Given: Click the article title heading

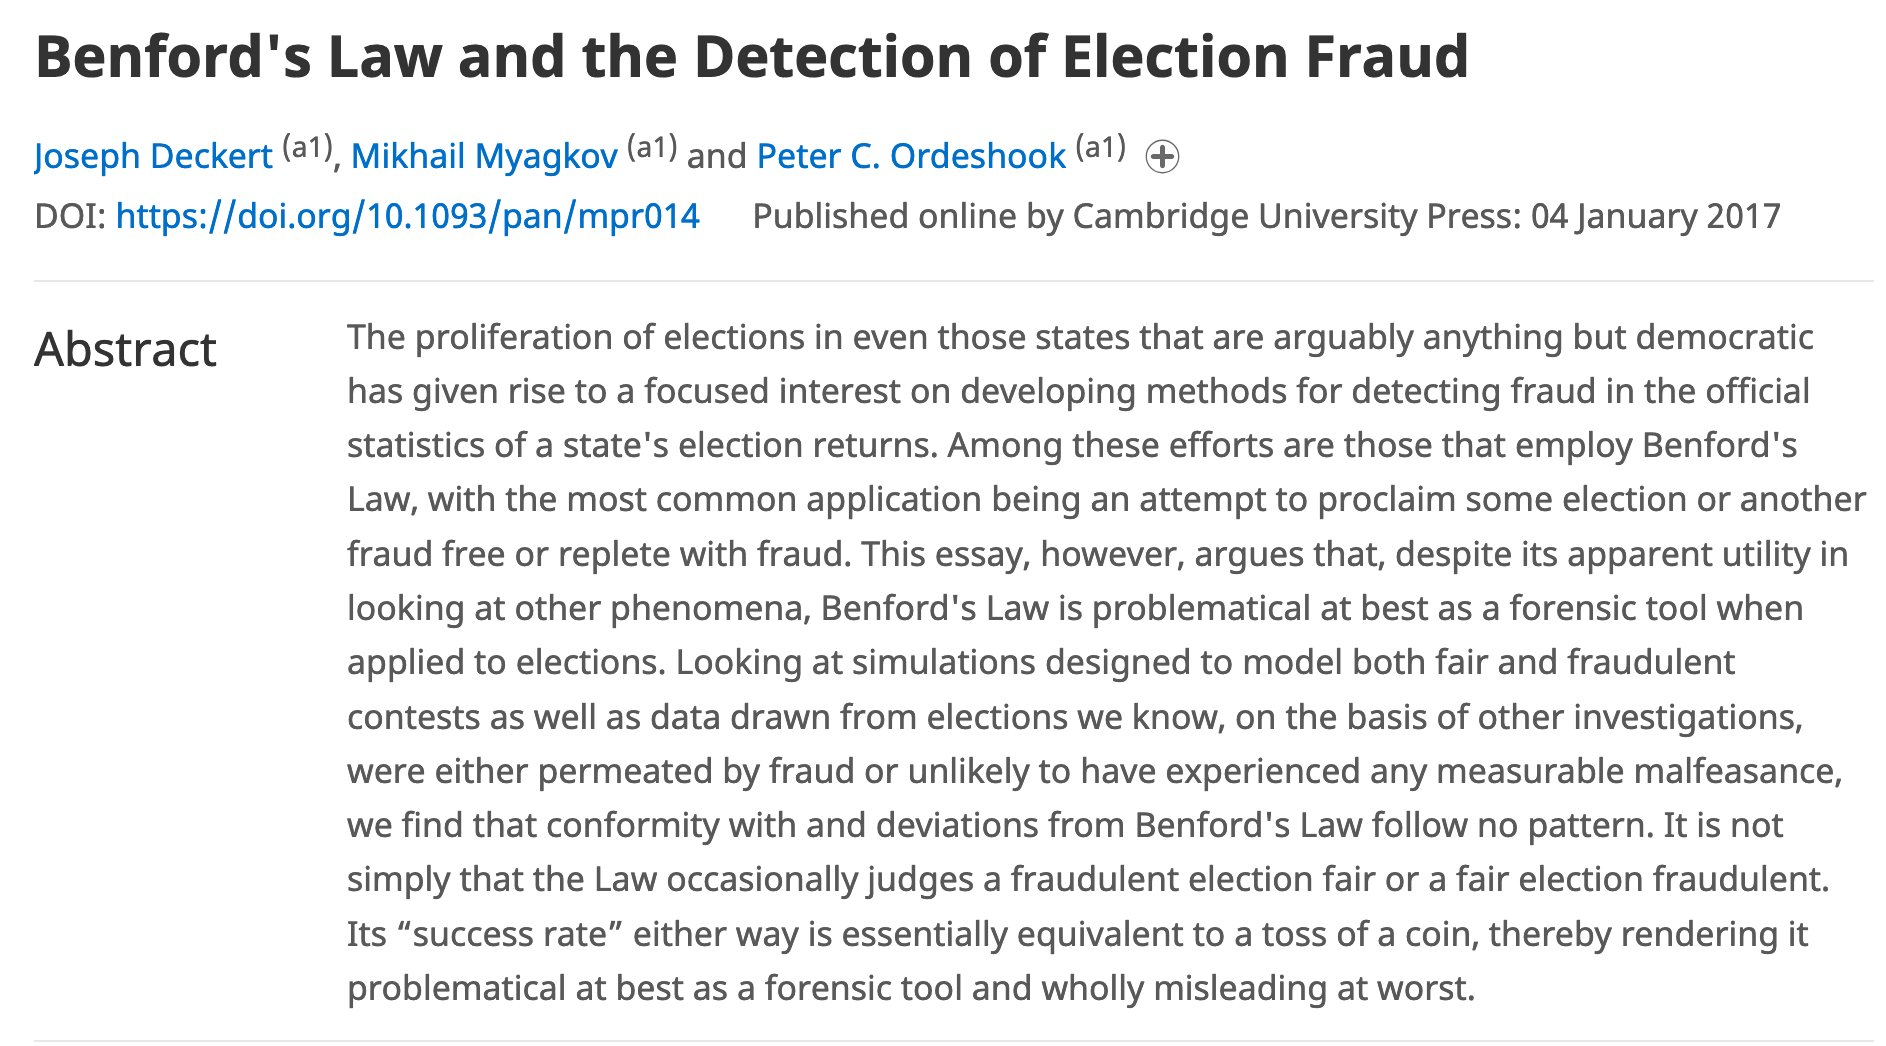Looking at the screenshot, I should [752, 57].
